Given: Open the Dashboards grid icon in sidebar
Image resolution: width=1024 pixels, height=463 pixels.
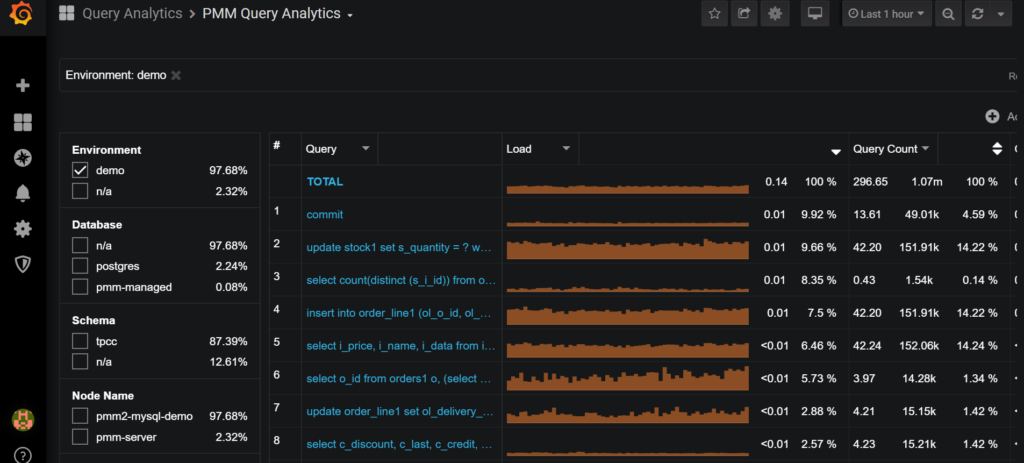Looking at the screenshot, I should coord(23,122).
